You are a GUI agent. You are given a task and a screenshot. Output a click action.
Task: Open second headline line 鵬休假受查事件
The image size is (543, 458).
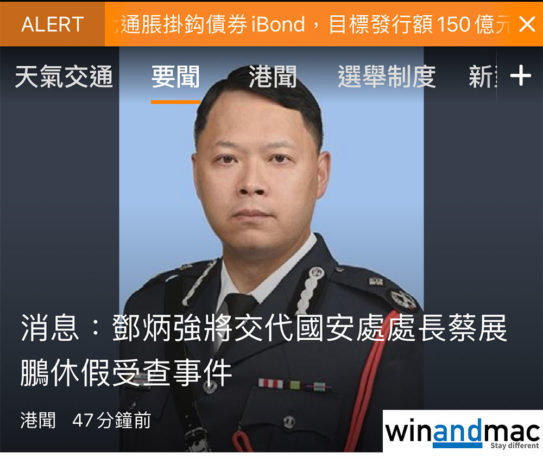(x=125, y=372)
